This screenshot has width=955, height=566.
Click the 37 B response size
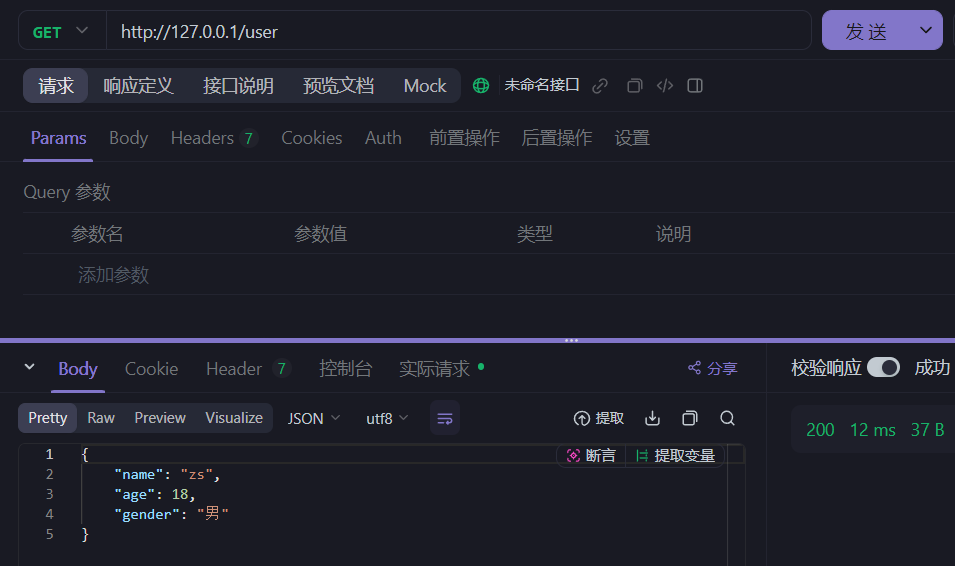pyautogui.click(x=927, y=430)
